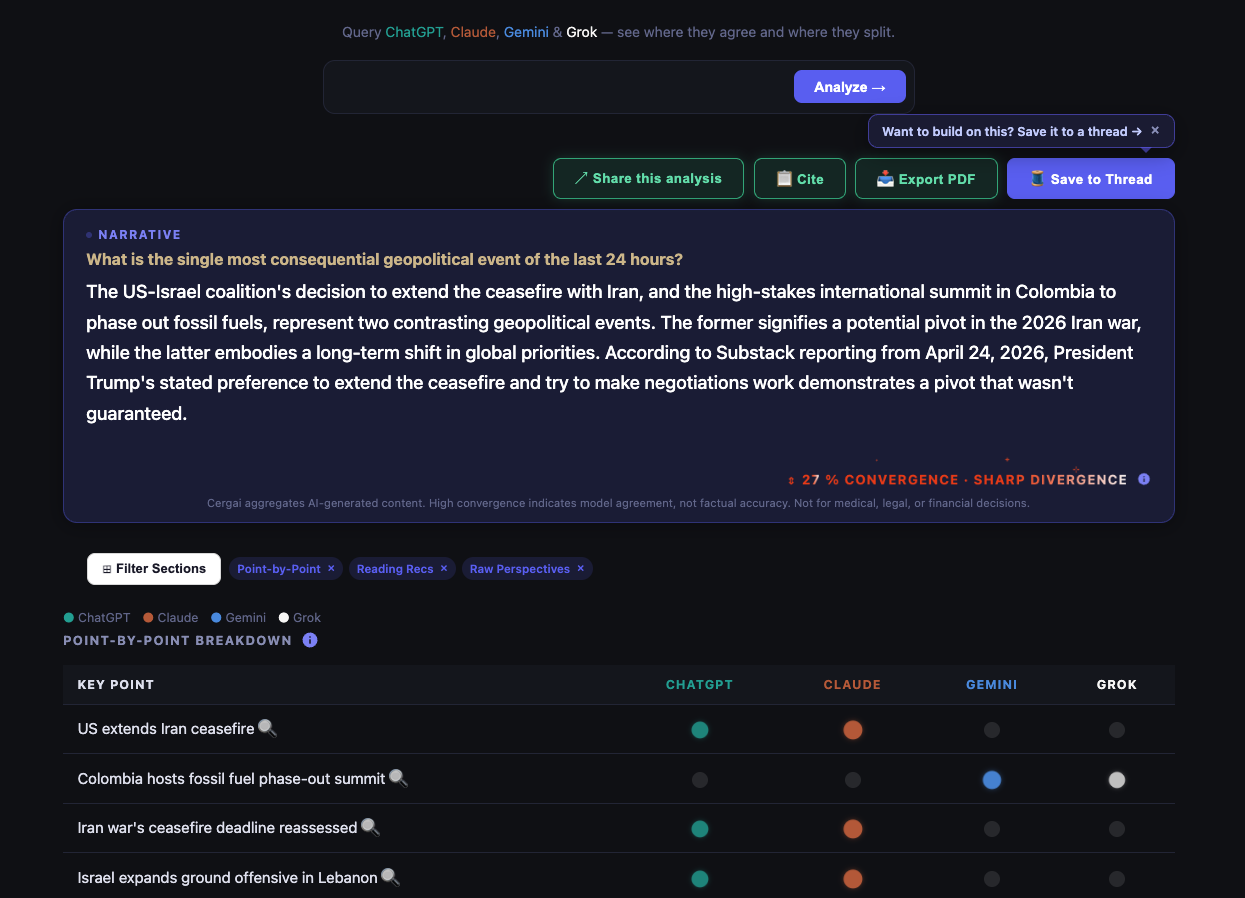The width and height of the screenshot is (1245, 898).
Task: Click Grok in the legend
Action: pyautogui.click(x=299, y=618)
